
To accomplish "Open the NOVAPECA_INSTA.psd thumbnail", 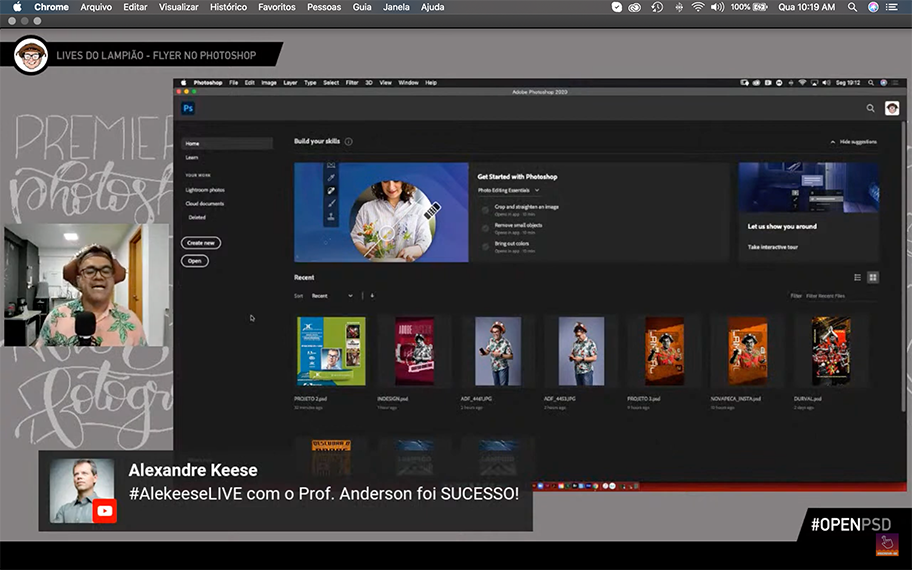I will 747,351.
